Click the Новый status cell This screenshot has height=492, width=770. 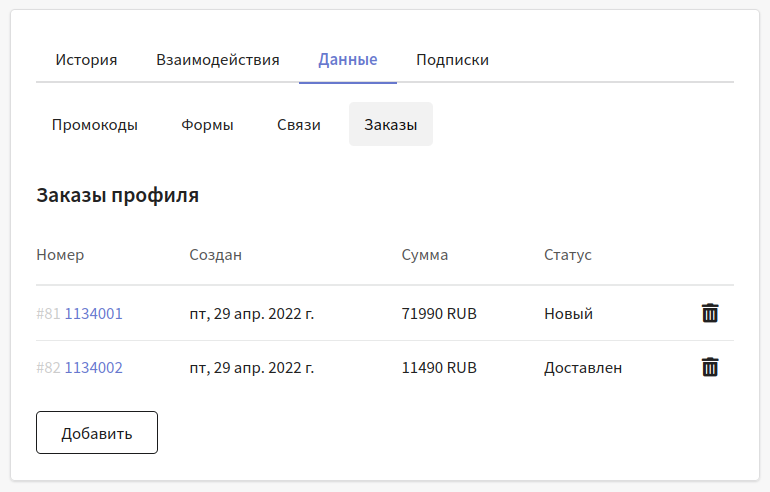[x=568, y=314]
